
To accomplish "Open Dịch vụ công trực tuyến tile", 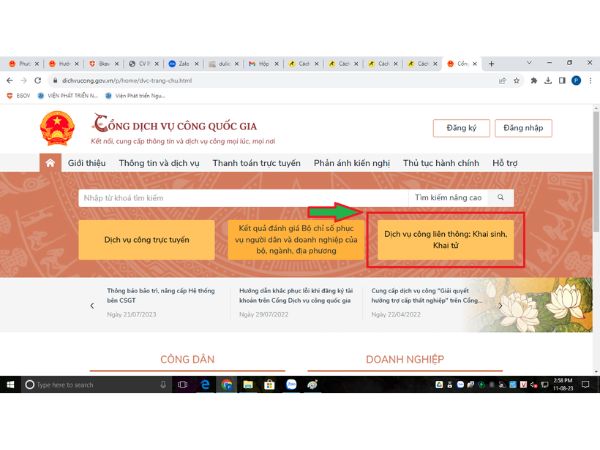I will pyautogui.click(x=147, y=240).
